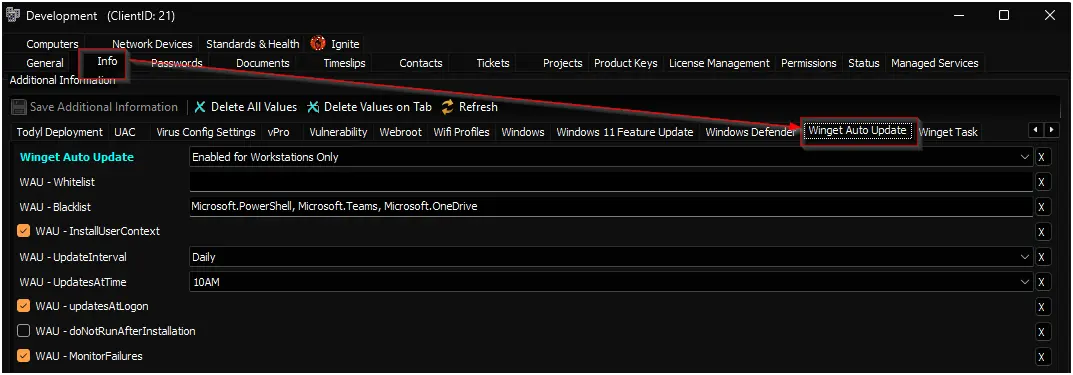Enable WAU - doNotRunAfterInstallation checkbox

(24, 331)
